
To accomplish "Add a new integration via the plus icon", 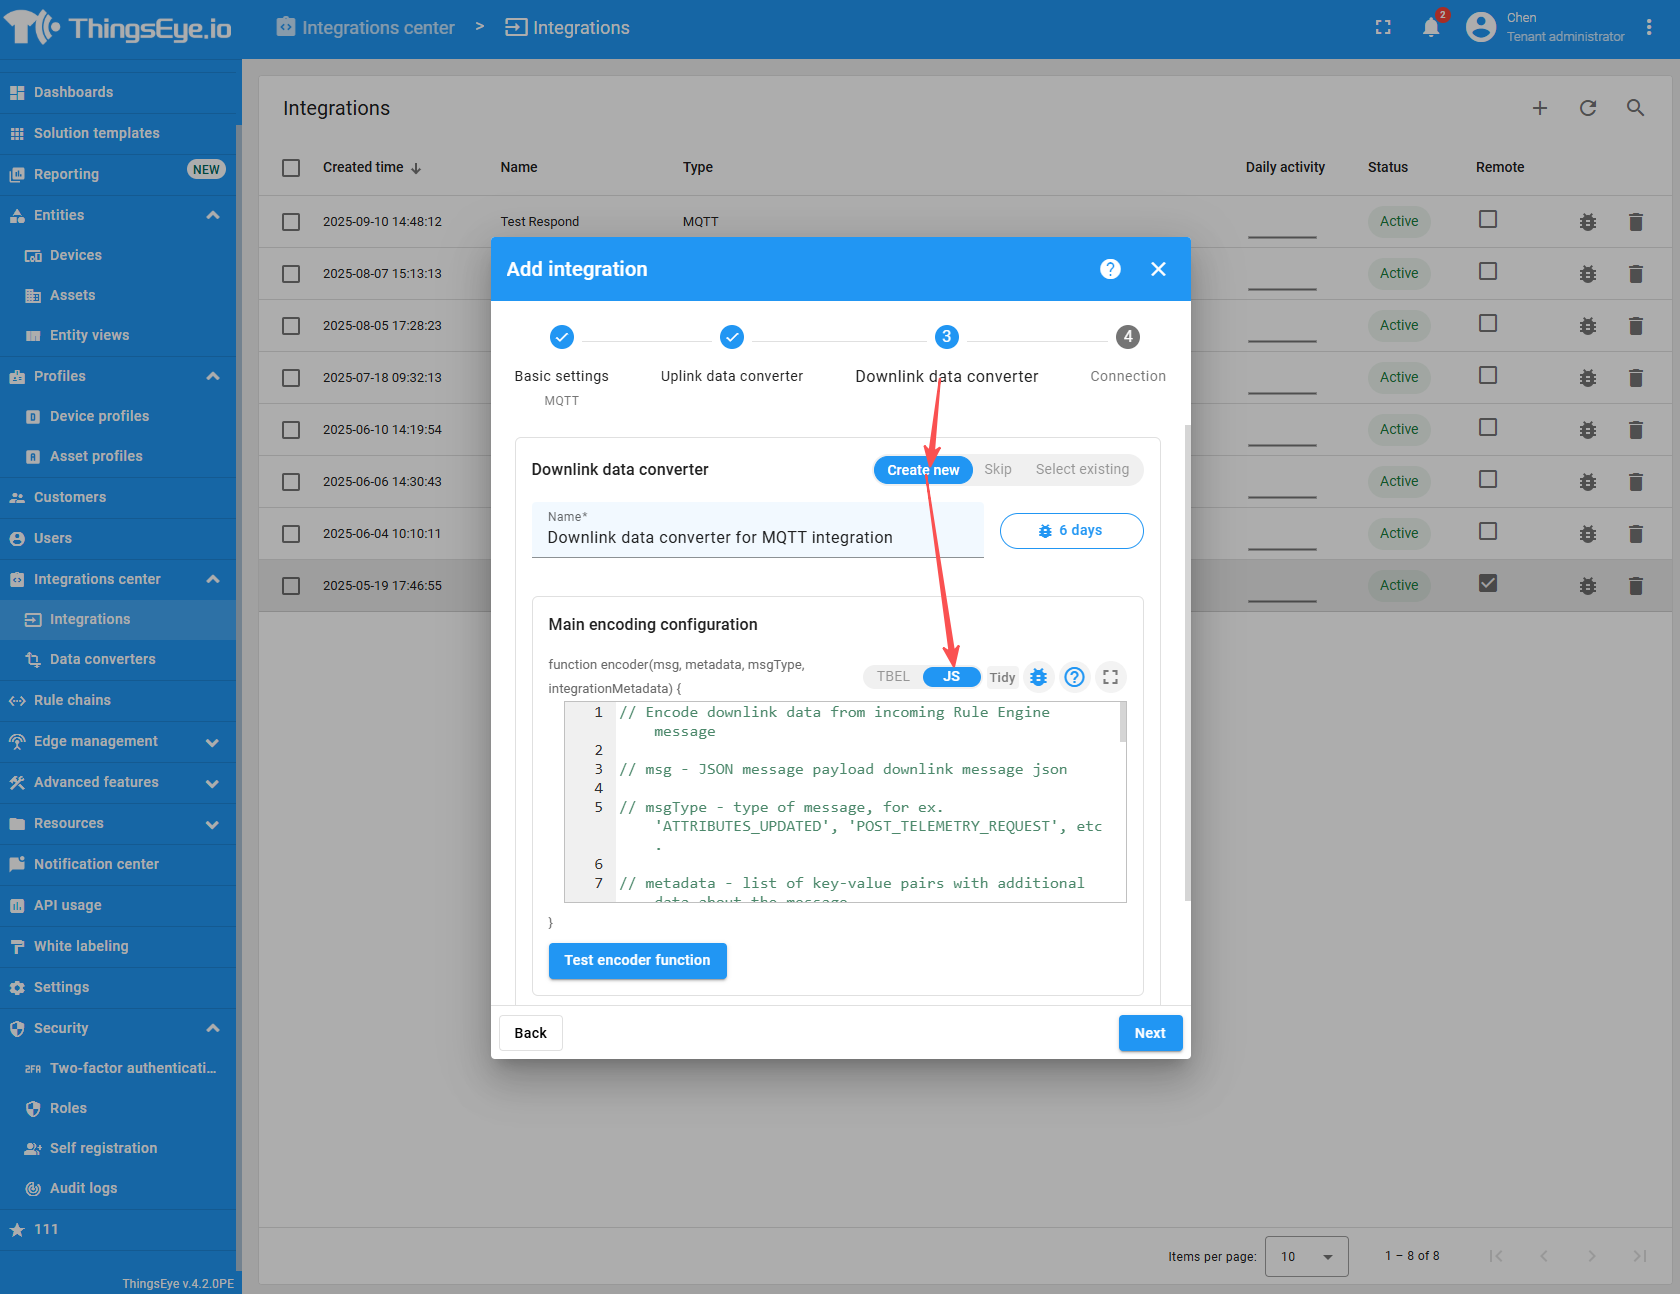I will point(1540,108).
